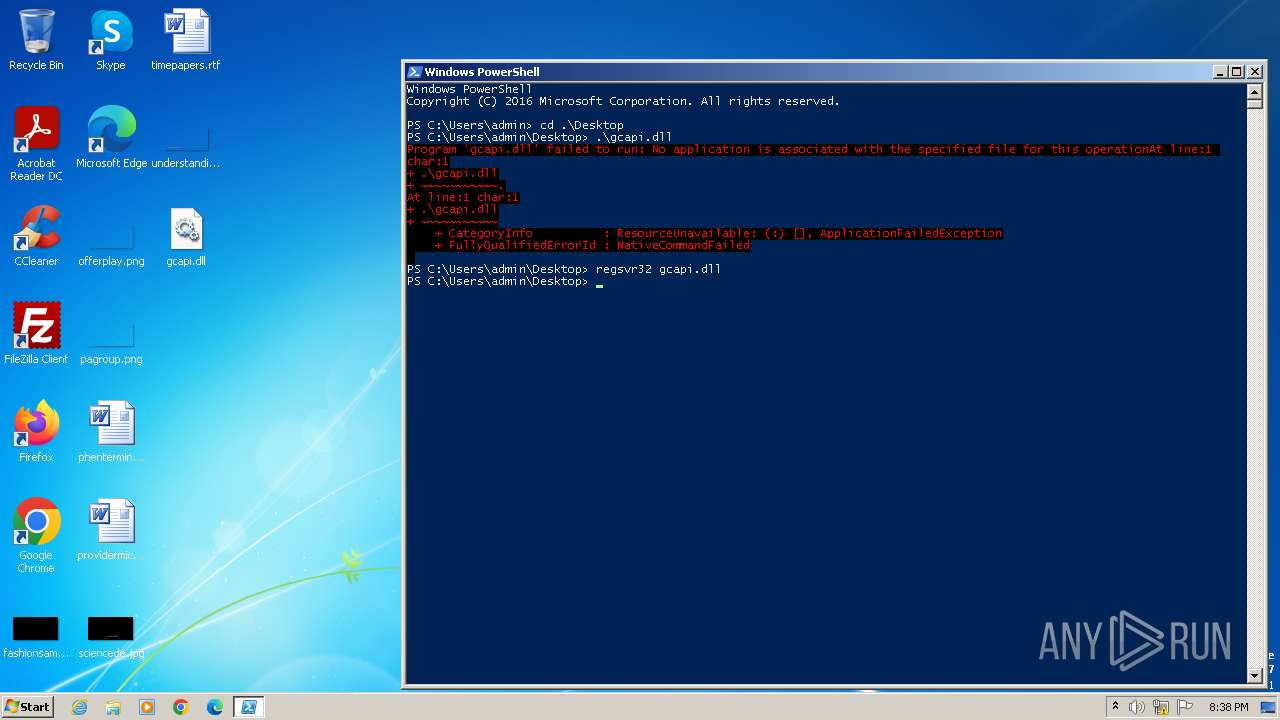Open Windows Explorer from the taskbar

click(113, 707)
